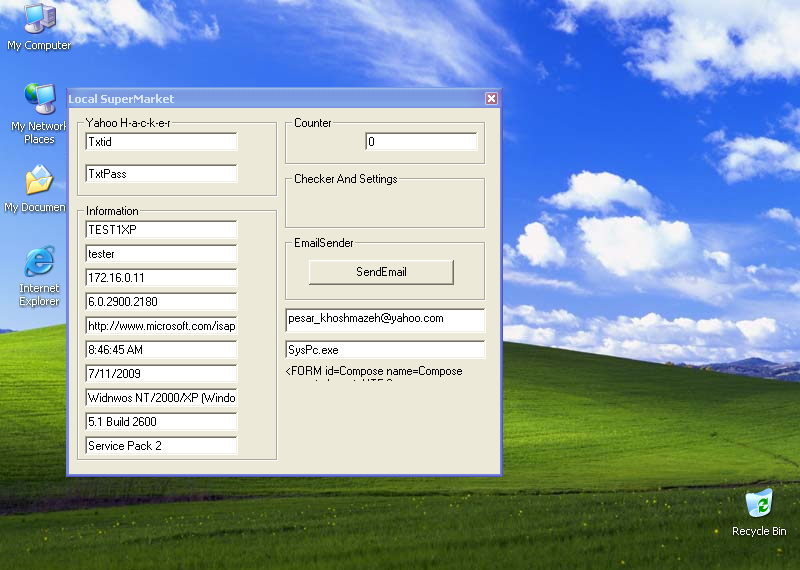Click the FORM id=Compose text

pyautogui.click(x=374, y=371)
